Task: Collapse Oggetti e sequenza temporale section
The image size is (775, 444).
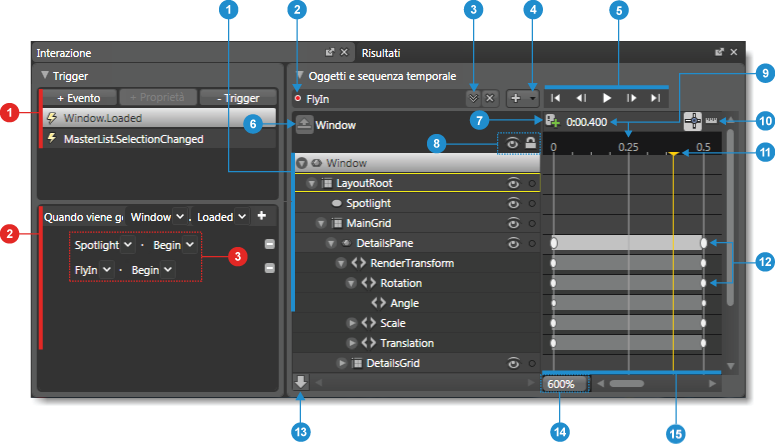Action: coord(299,75)
